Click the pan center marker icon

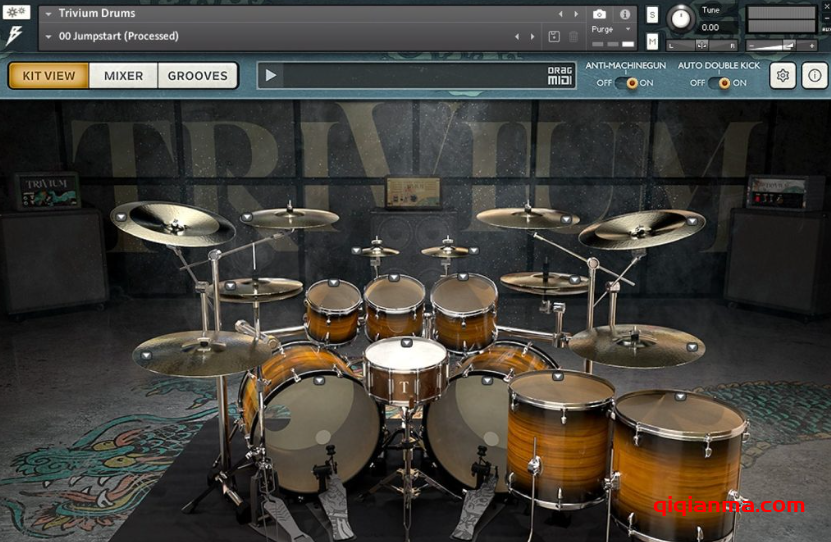(702, 46)
